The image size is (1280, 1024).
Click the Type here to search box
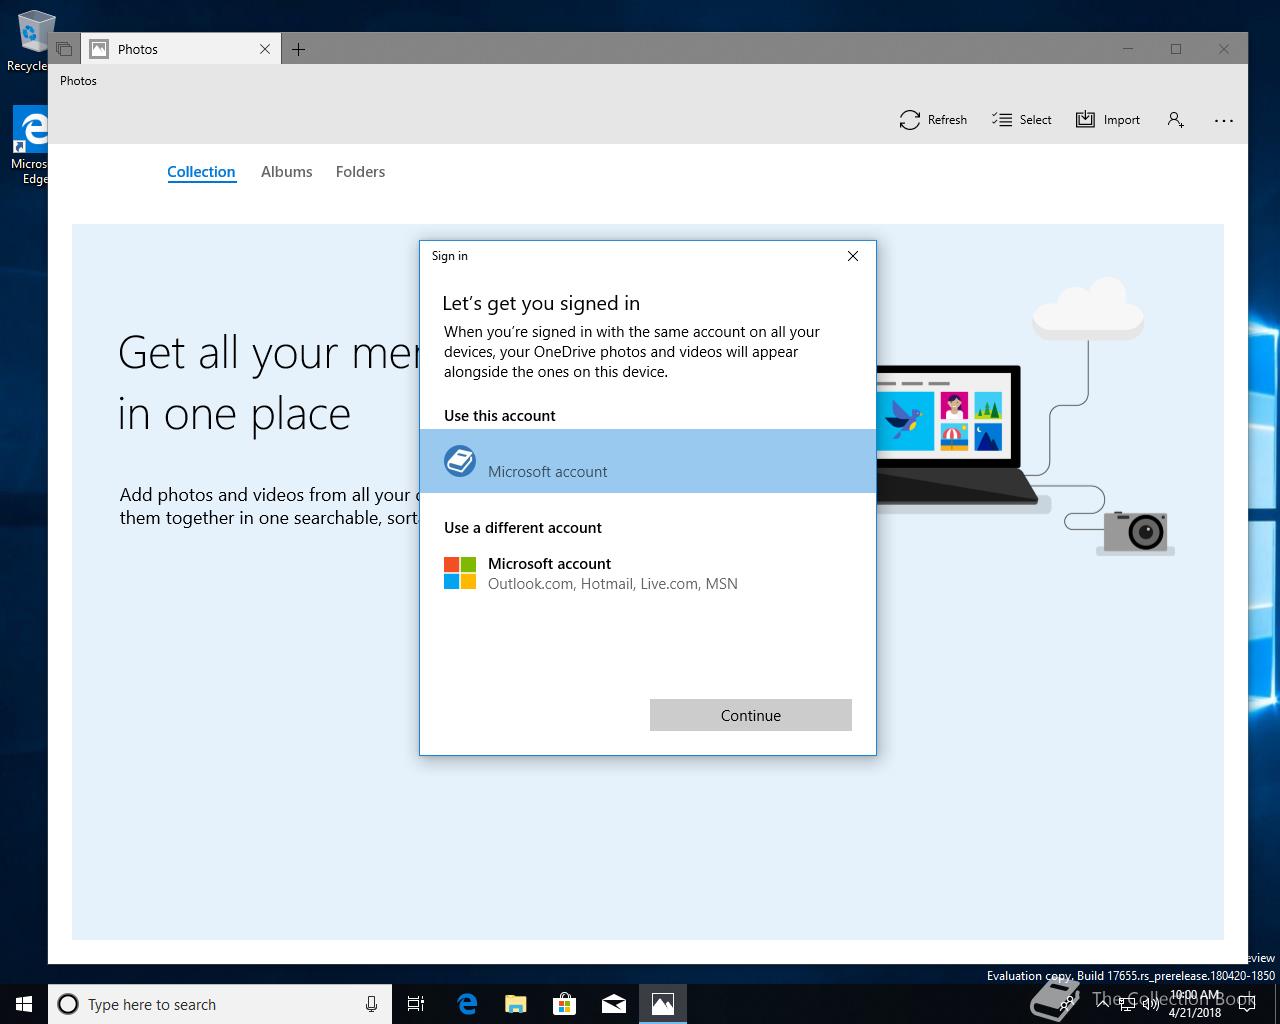click(219, 1004)
